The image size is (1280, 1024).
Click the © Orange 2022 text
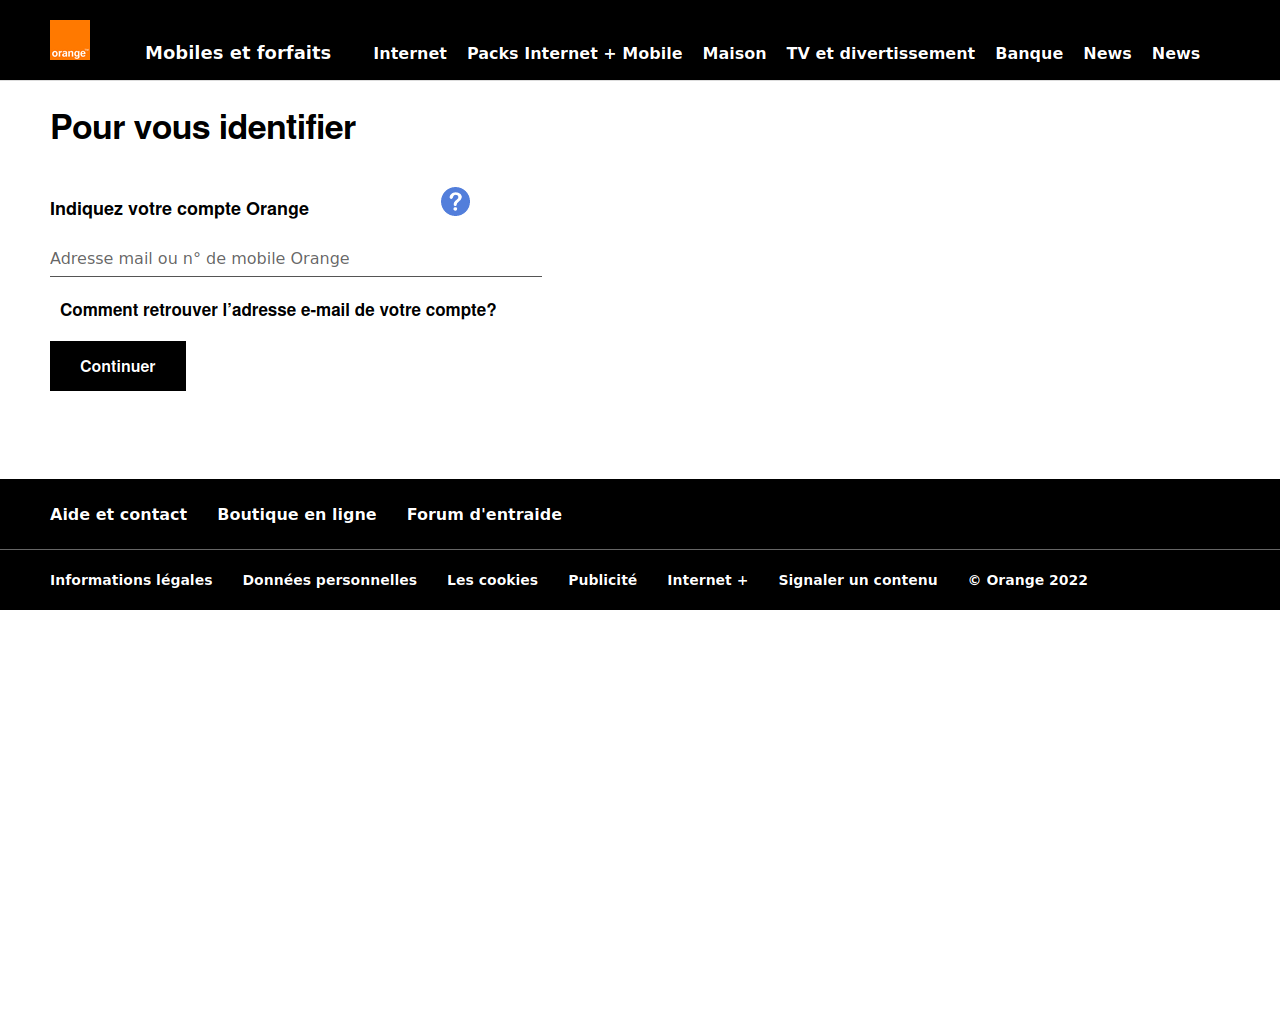(x=1028, y=580)
